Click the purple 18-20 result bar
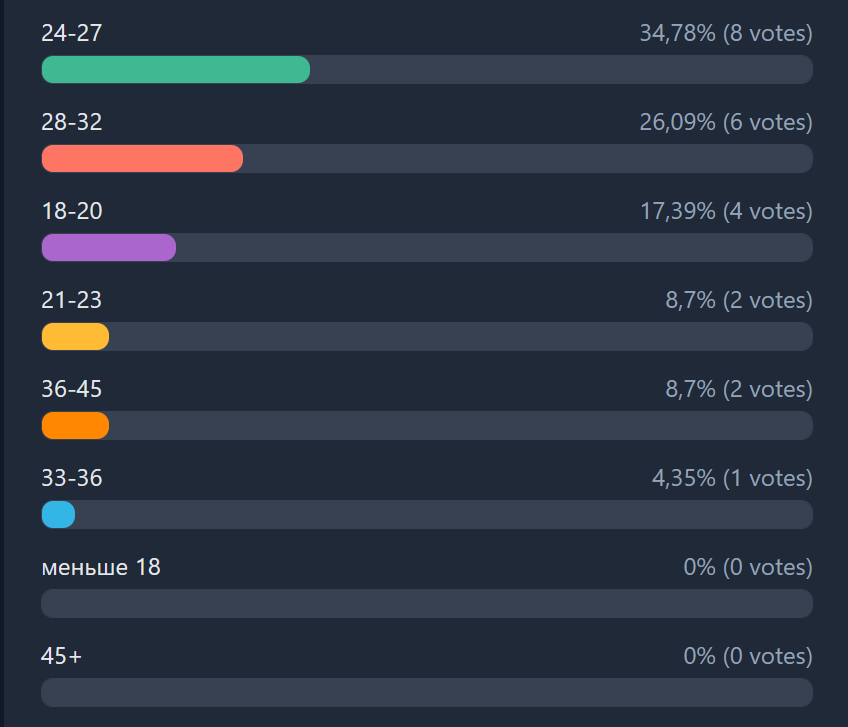Image resolution: width=848 pixels, height=727 pixels. (108, 248)
